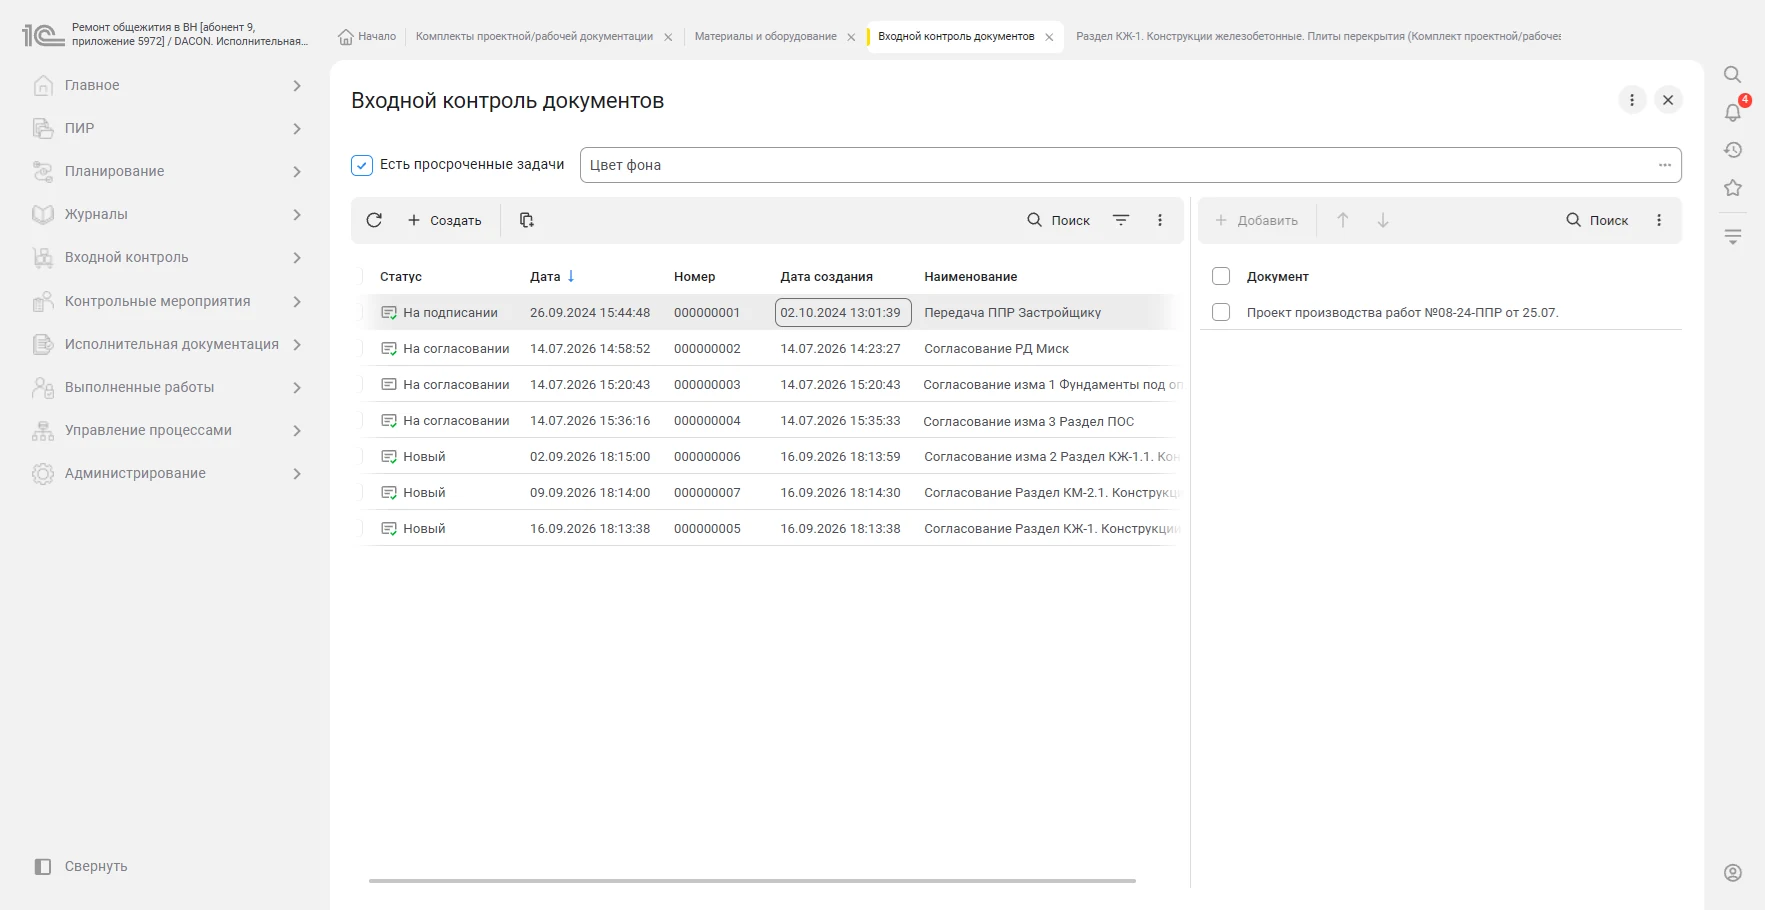Expand the Журналы menu section

(168, 215)
